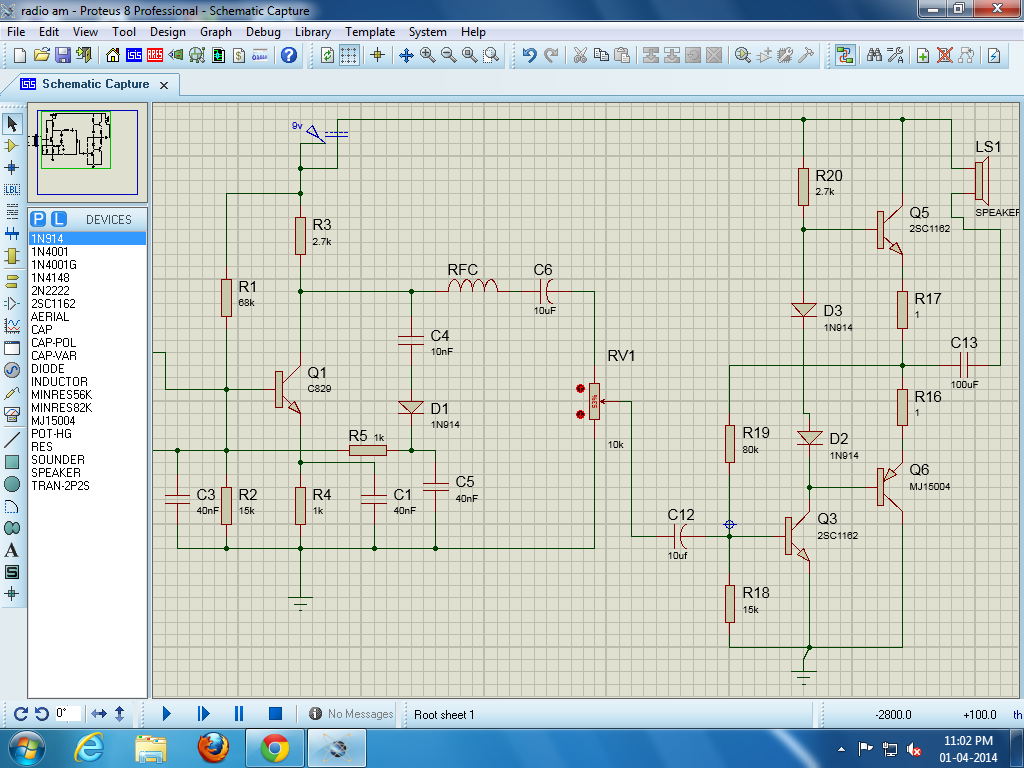
Task: Click the 'P' pick devices button
Action: coord(38,219)
